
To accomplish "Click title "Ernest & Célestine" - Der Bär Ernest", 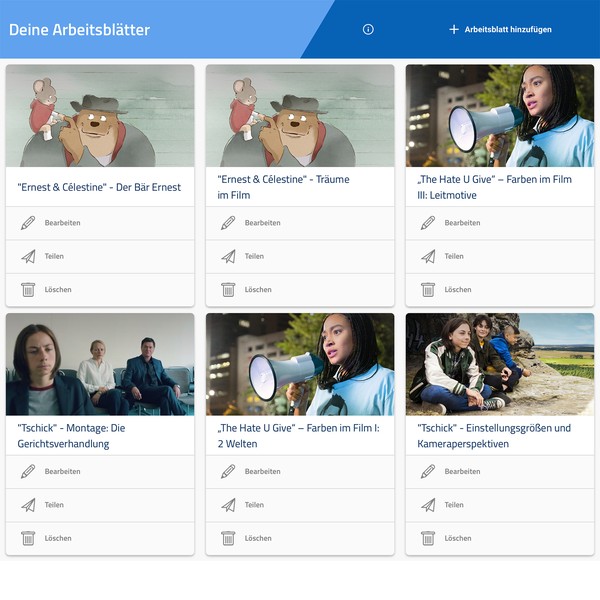I will point(99,187).
